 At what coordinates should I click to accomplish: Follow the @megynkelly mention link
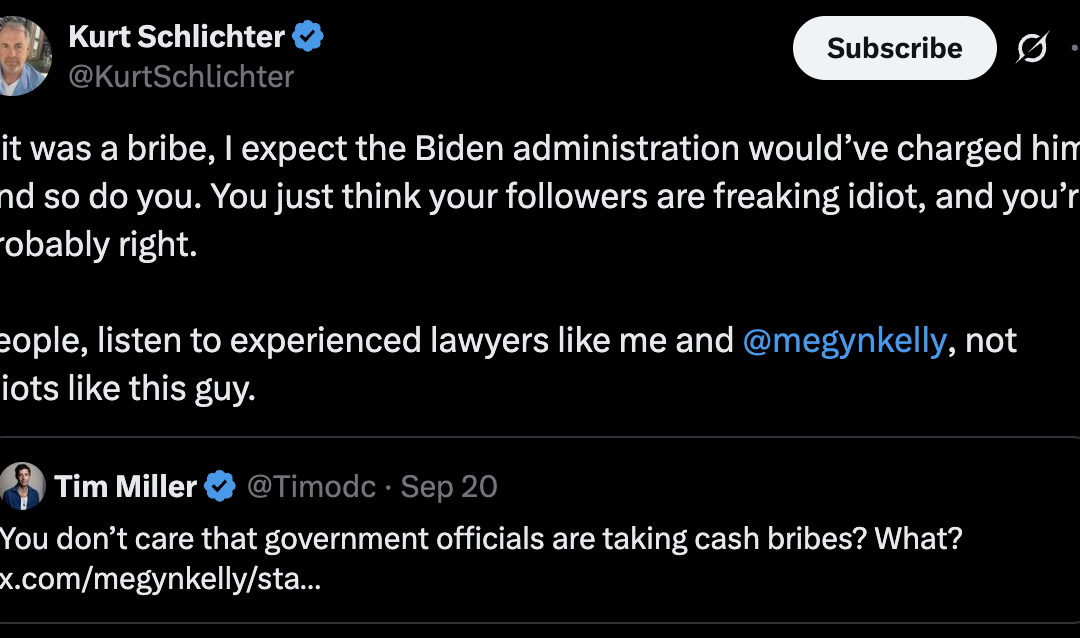click(x=844, y=341)
